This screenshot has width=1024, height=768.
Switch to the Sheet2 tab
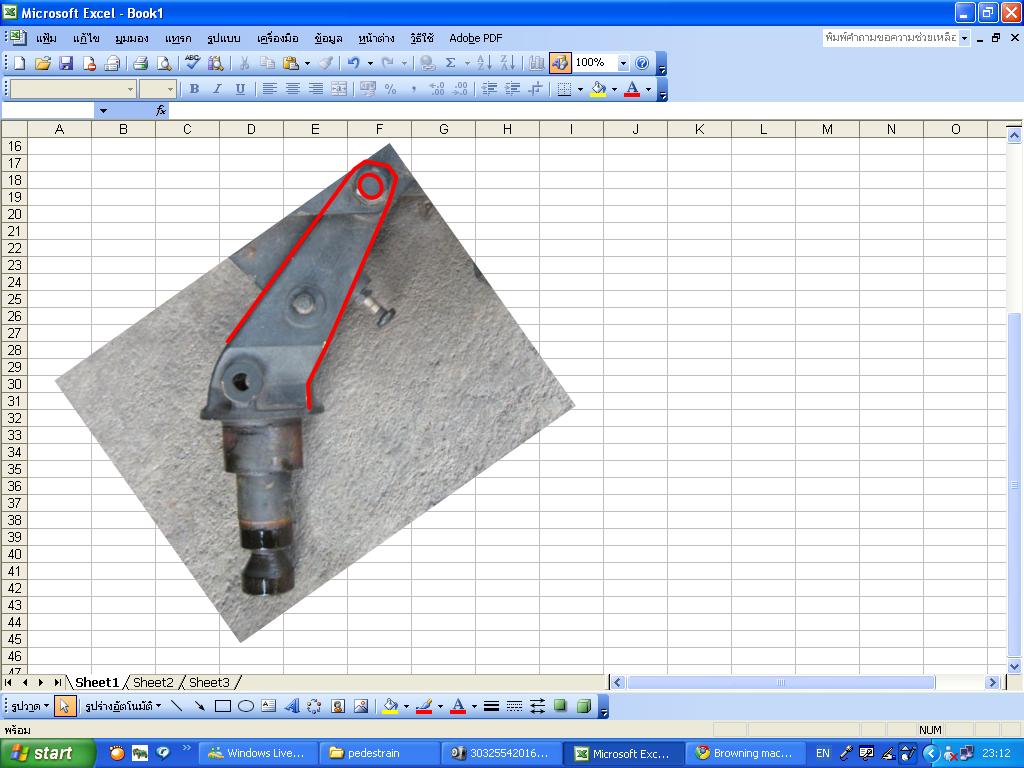153,683
